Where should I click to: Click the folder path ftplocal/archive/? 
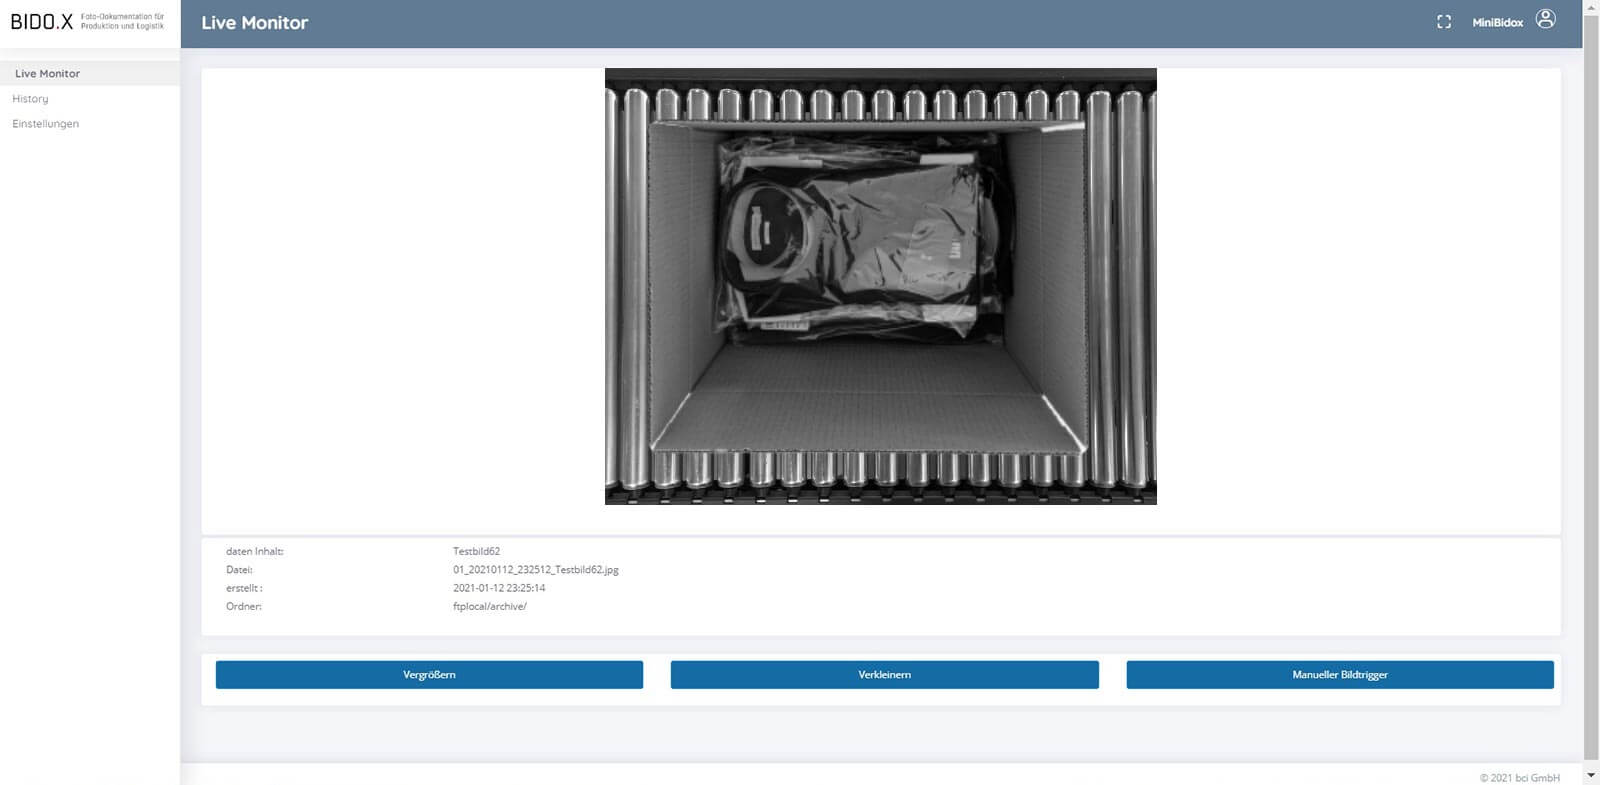tap(490, 606)
